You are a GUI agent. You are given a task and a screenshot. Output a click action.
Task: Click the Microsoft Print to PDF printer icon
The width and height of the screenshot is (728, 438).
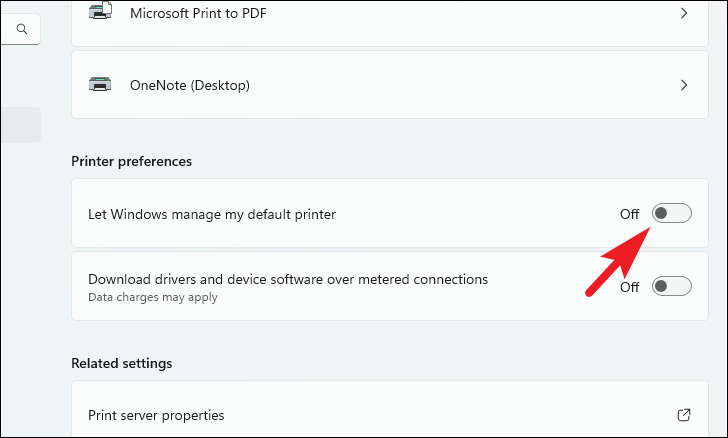coord(102,13)
